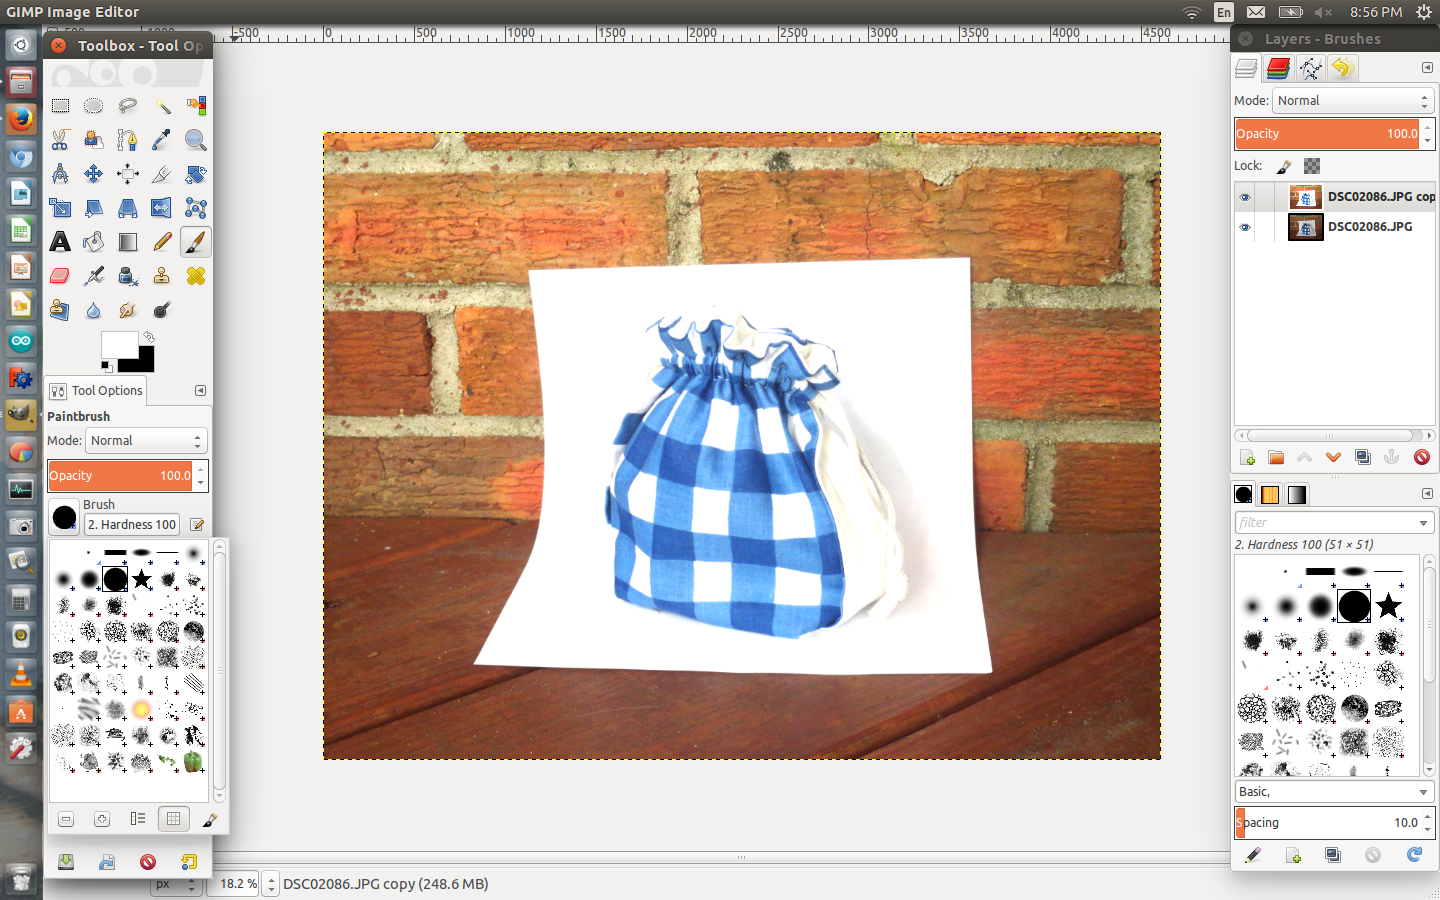
Task: Choose the Cage Transform tool
Action: (196, 208)
